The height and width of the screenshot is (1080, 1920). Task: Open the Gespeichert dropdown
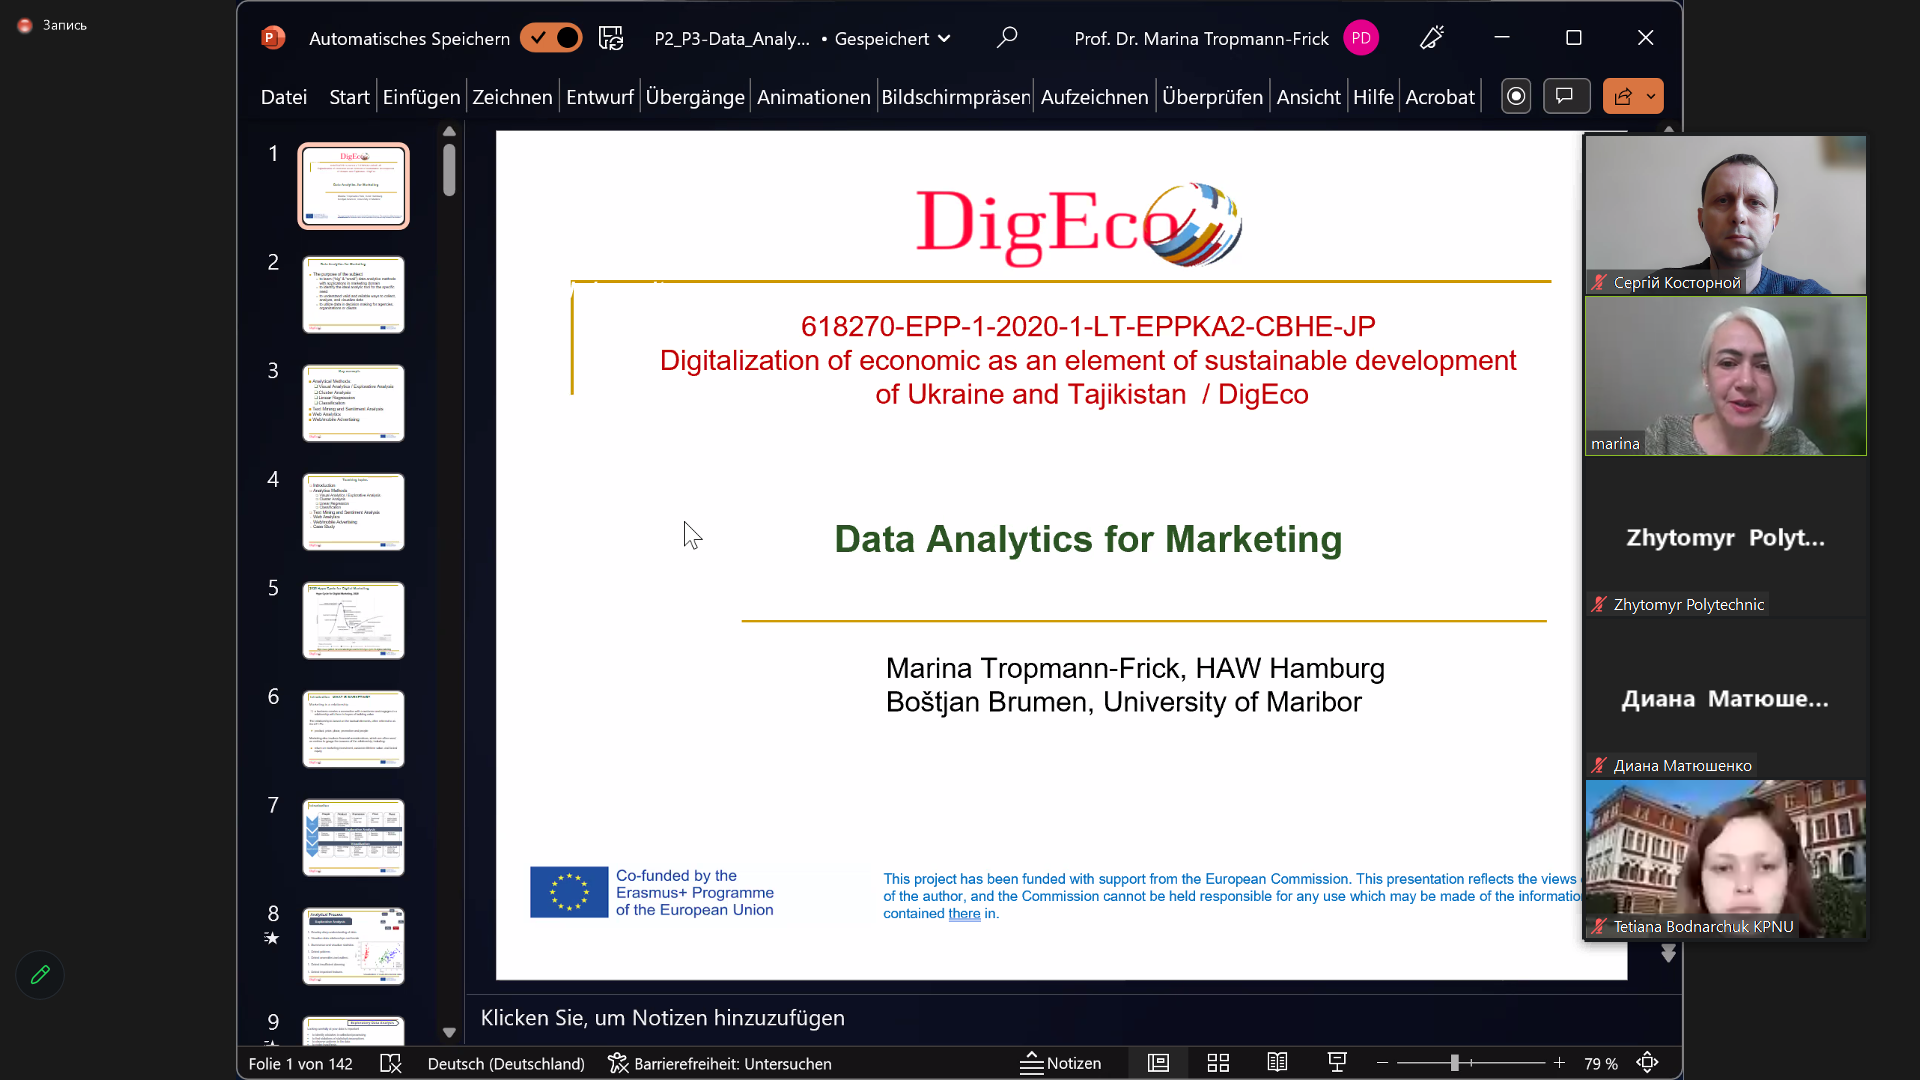tap(946, 39)
